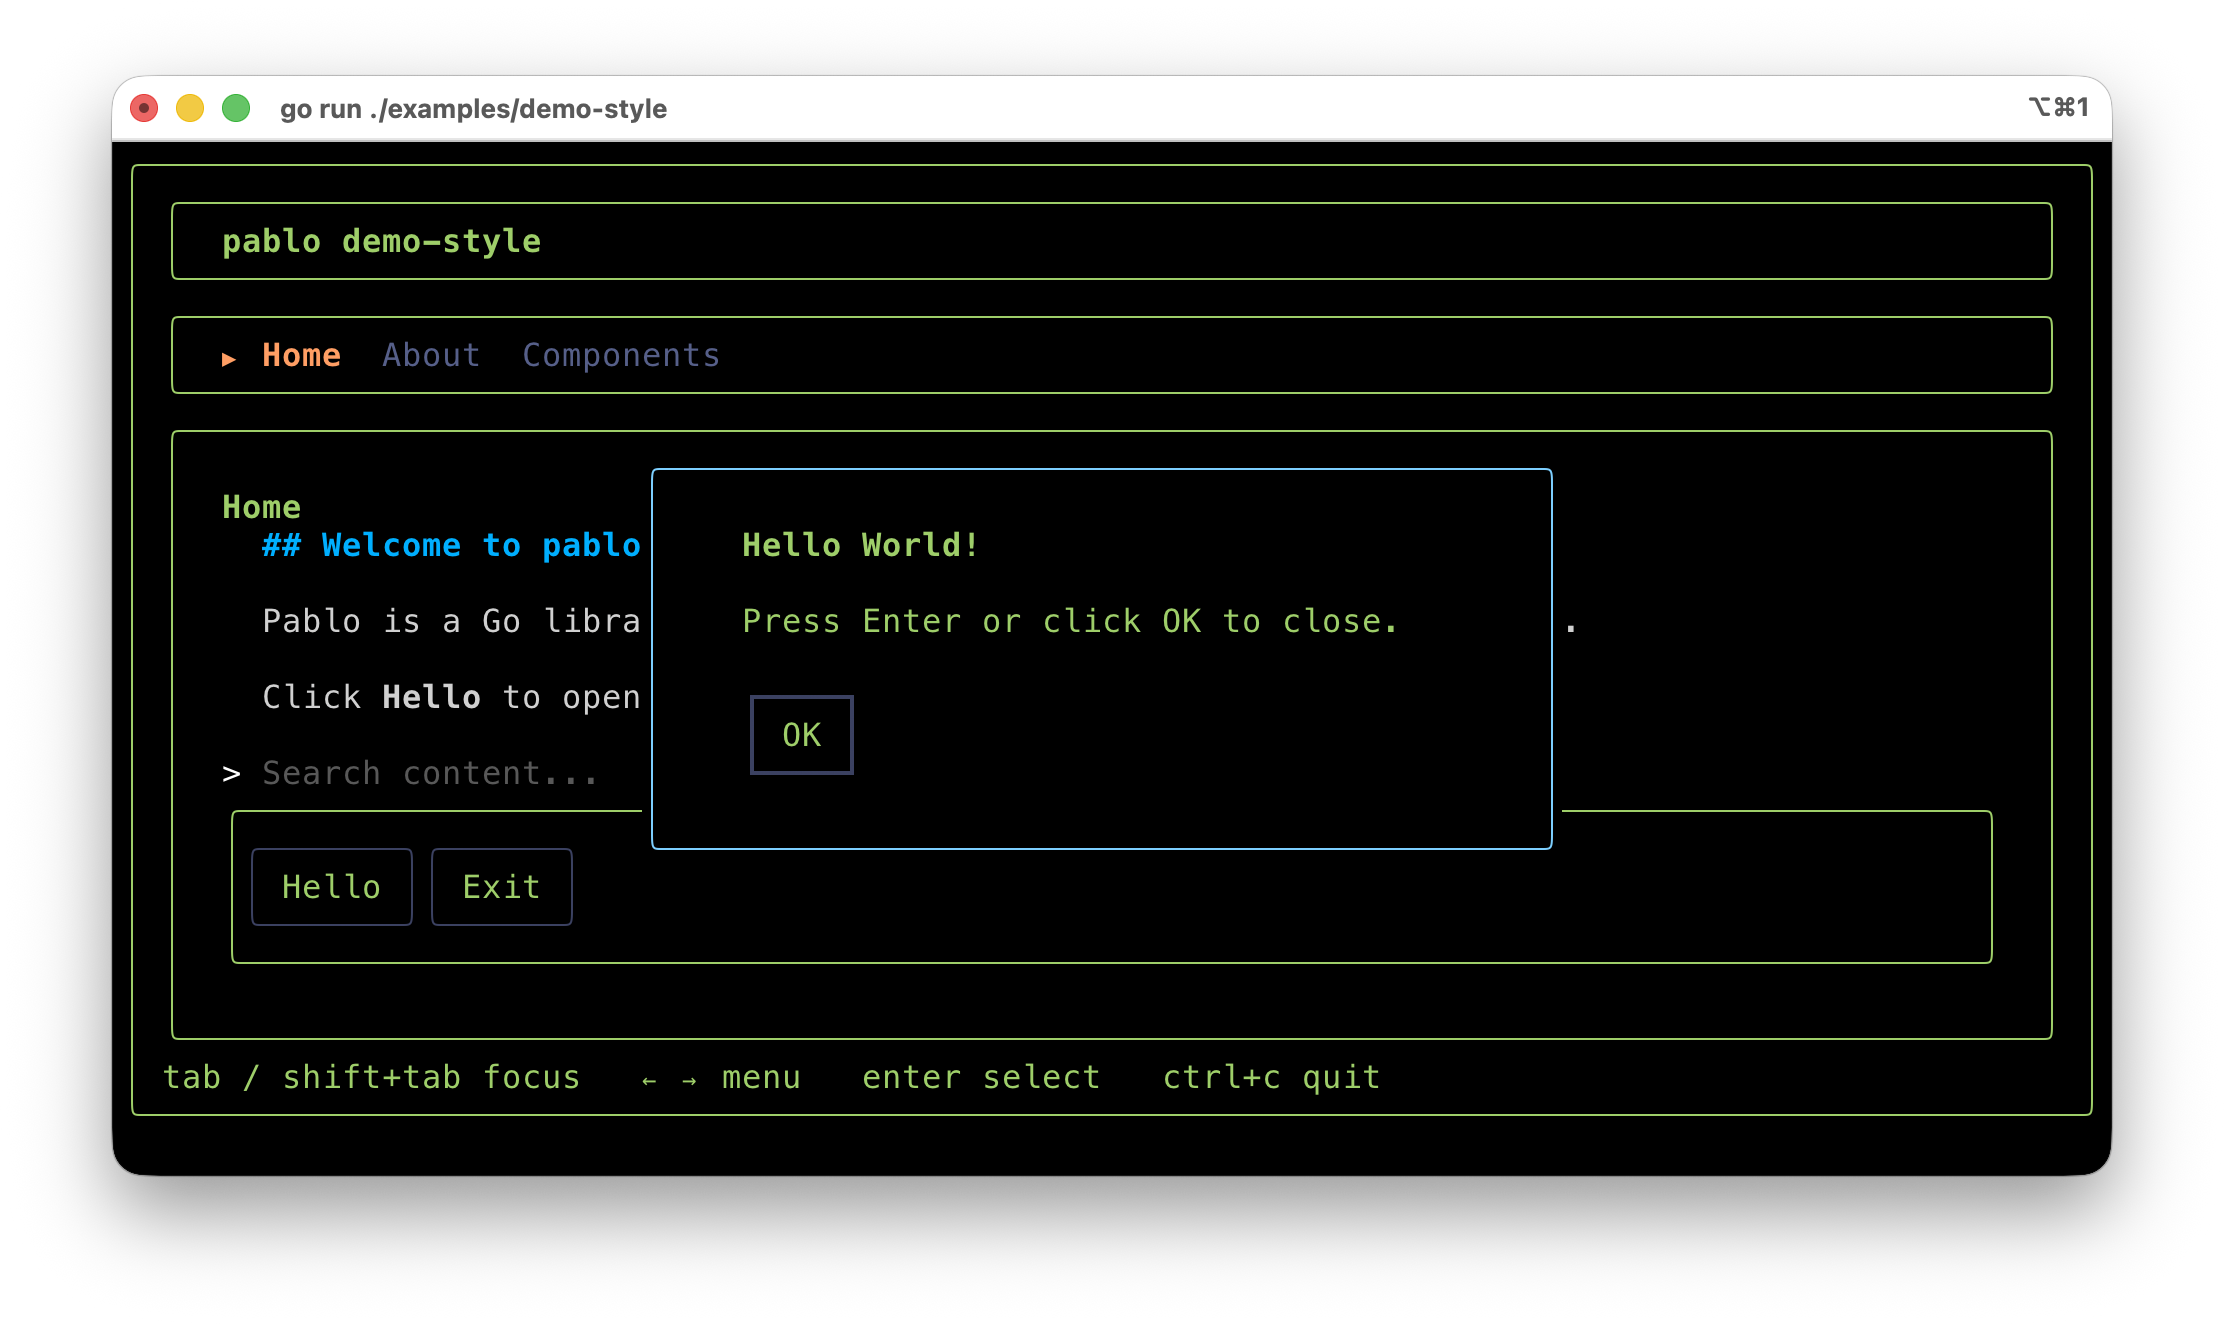Screen dimensions: 2224x1324
Task: Select the Home menu item
Action: pyautogui.click(x=301, y=356)
